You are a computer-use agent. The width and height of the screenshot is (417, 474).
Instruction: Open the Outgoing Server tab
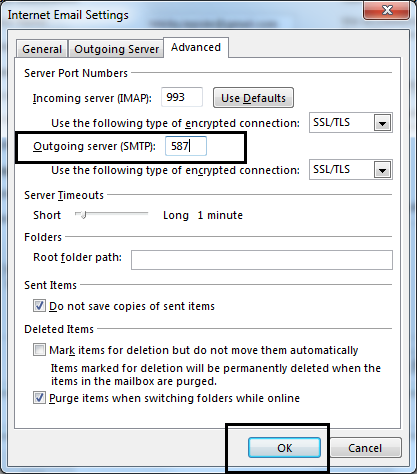click(x=116, y=49)
